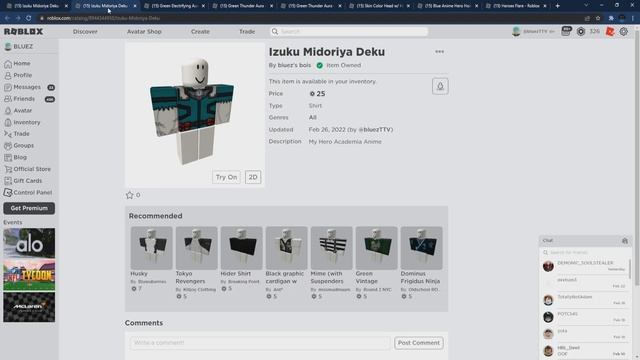Image resolution: width=640 pixels, height=360 pixels.
Task: Open Avatar Shop in top navigation
Action: (144, 31)
